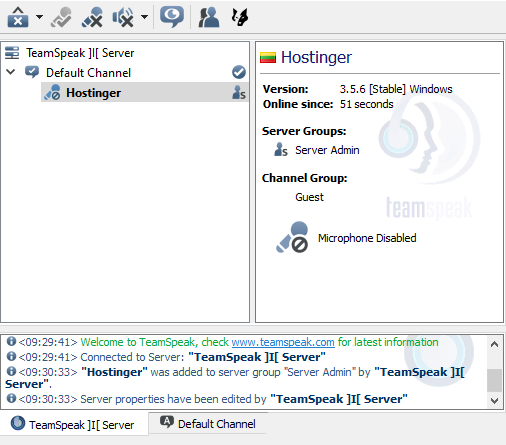Open the speaker mute dropdown arrow
The width and height of the screenshot is (506, 445).
pos(144,17)
